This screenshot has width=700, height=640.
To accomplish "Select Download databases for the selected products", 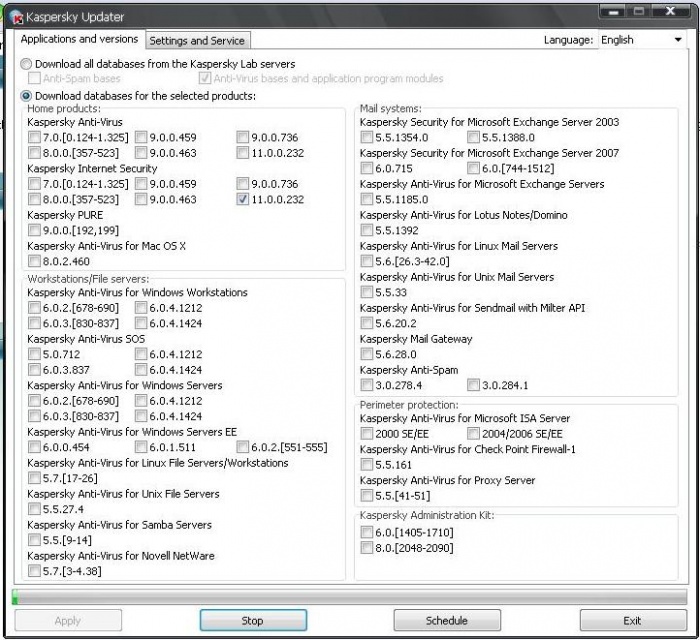I will tap(26, 96).
